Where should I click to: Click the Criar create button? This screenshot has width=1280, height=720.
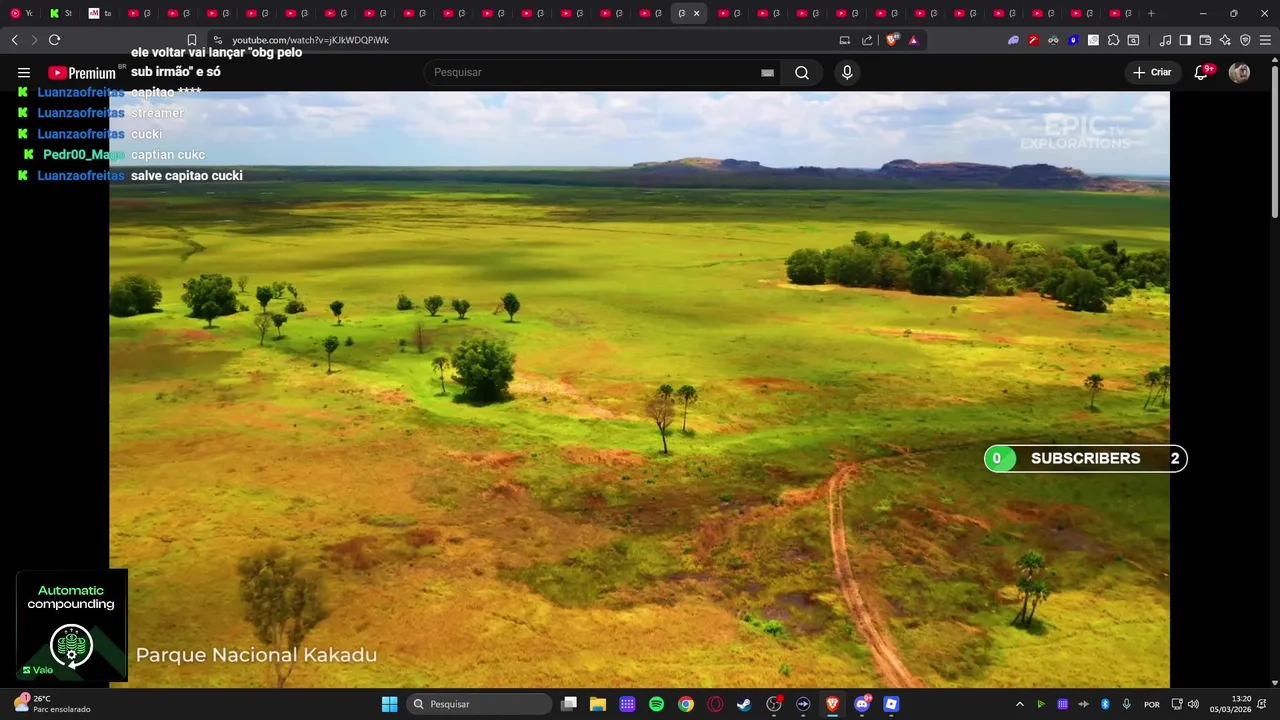click(x=1152, y=72)
